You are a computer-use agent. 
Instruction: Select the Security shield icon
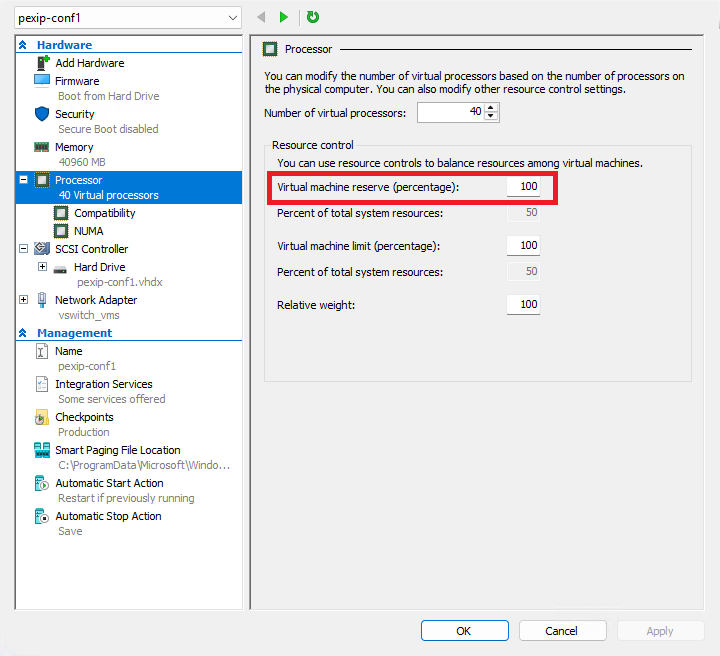pos(42,114)
